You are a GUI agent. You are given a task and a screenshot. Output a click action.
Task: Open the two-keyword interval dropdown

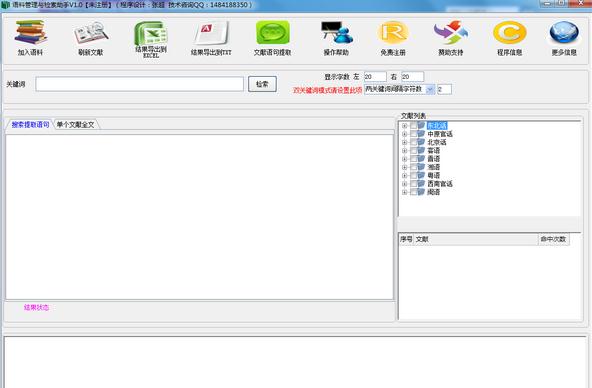(x=430, y=89)
